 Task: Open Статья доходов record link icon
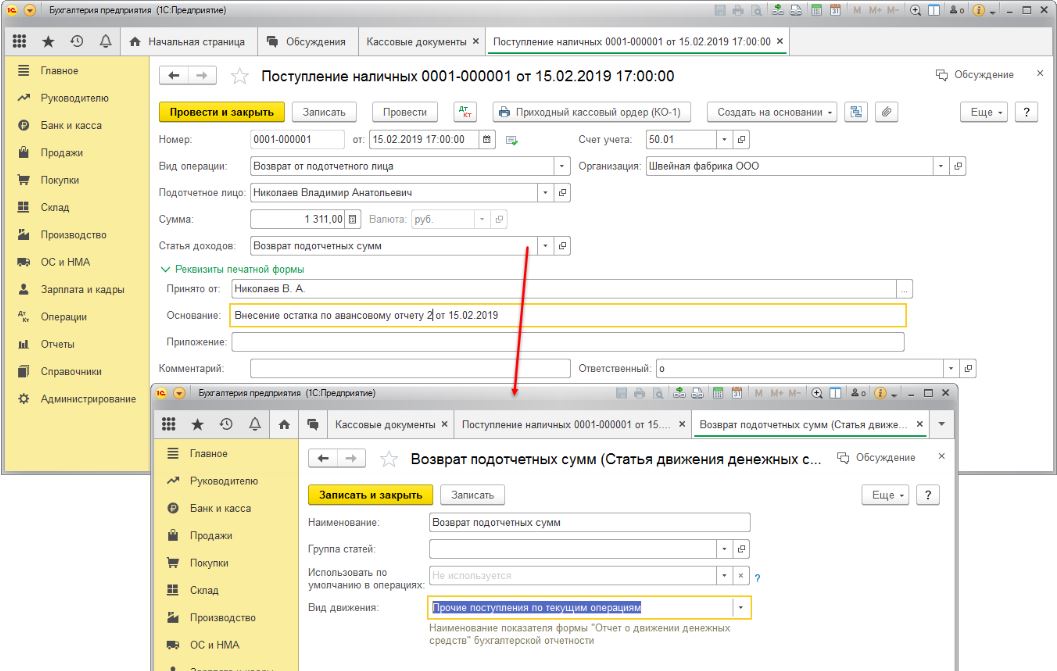[562, 246]
